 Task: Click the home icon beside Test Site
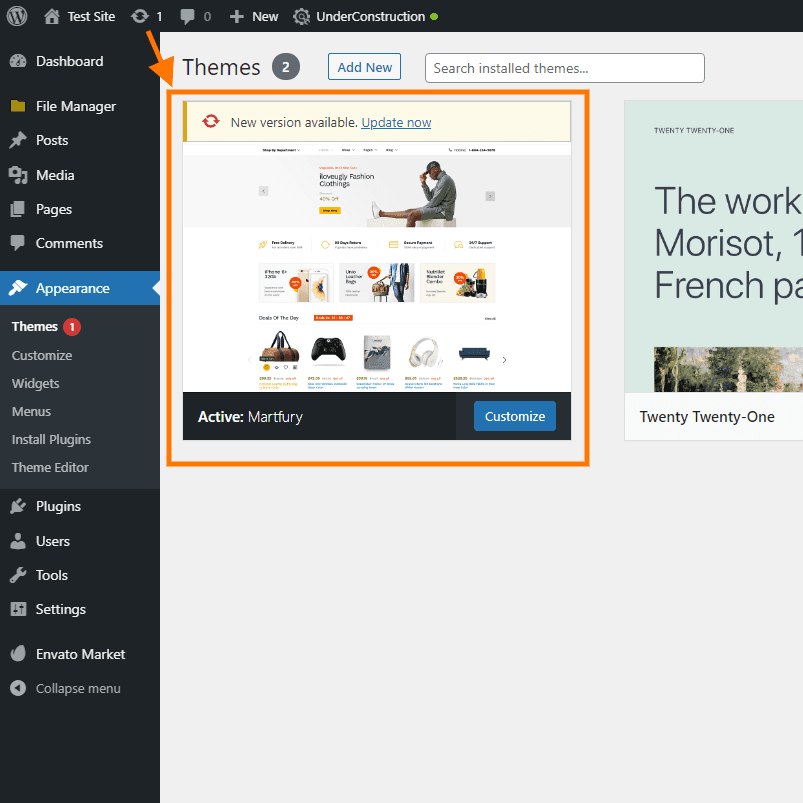point(52,16)
